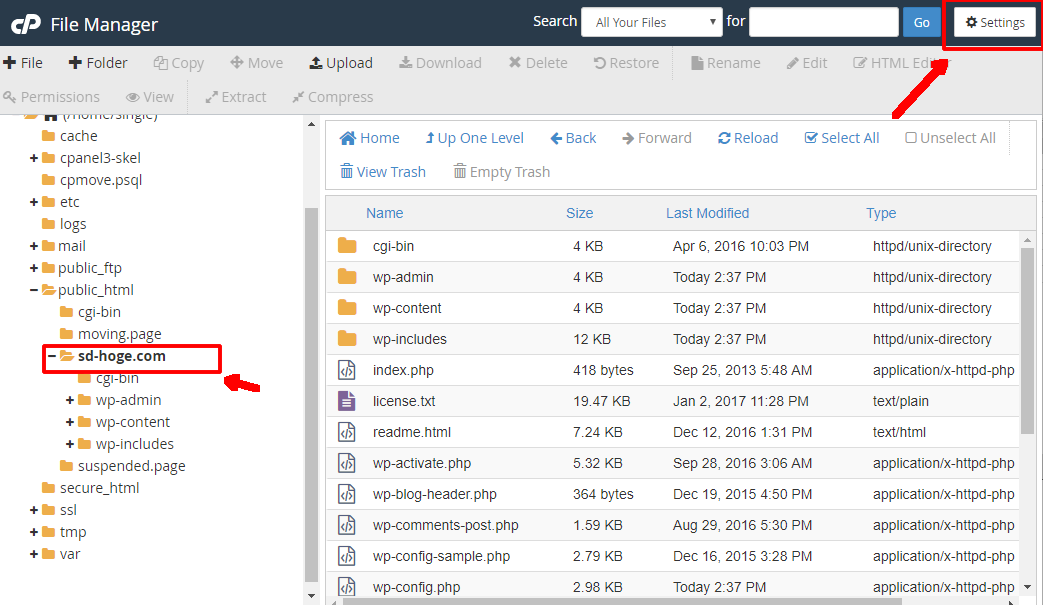The image size is (1043, 605).
Task: Open the All Your Files search dropdown
Action: pos(651,22)
